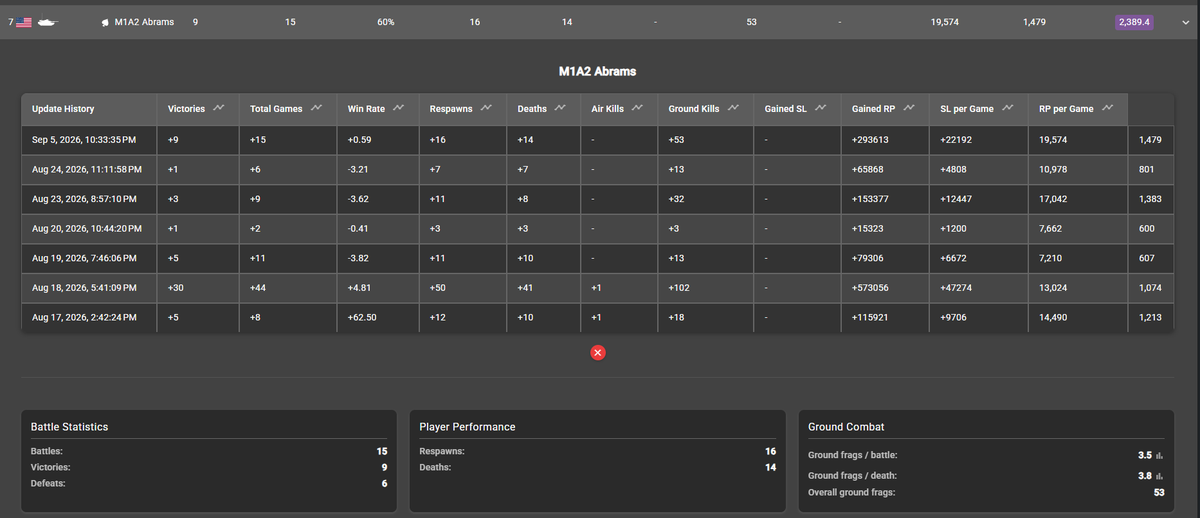Select the Aug 19, 2026, 7:46:06 PM update row
1200x518 pixels.
[597, 259]
